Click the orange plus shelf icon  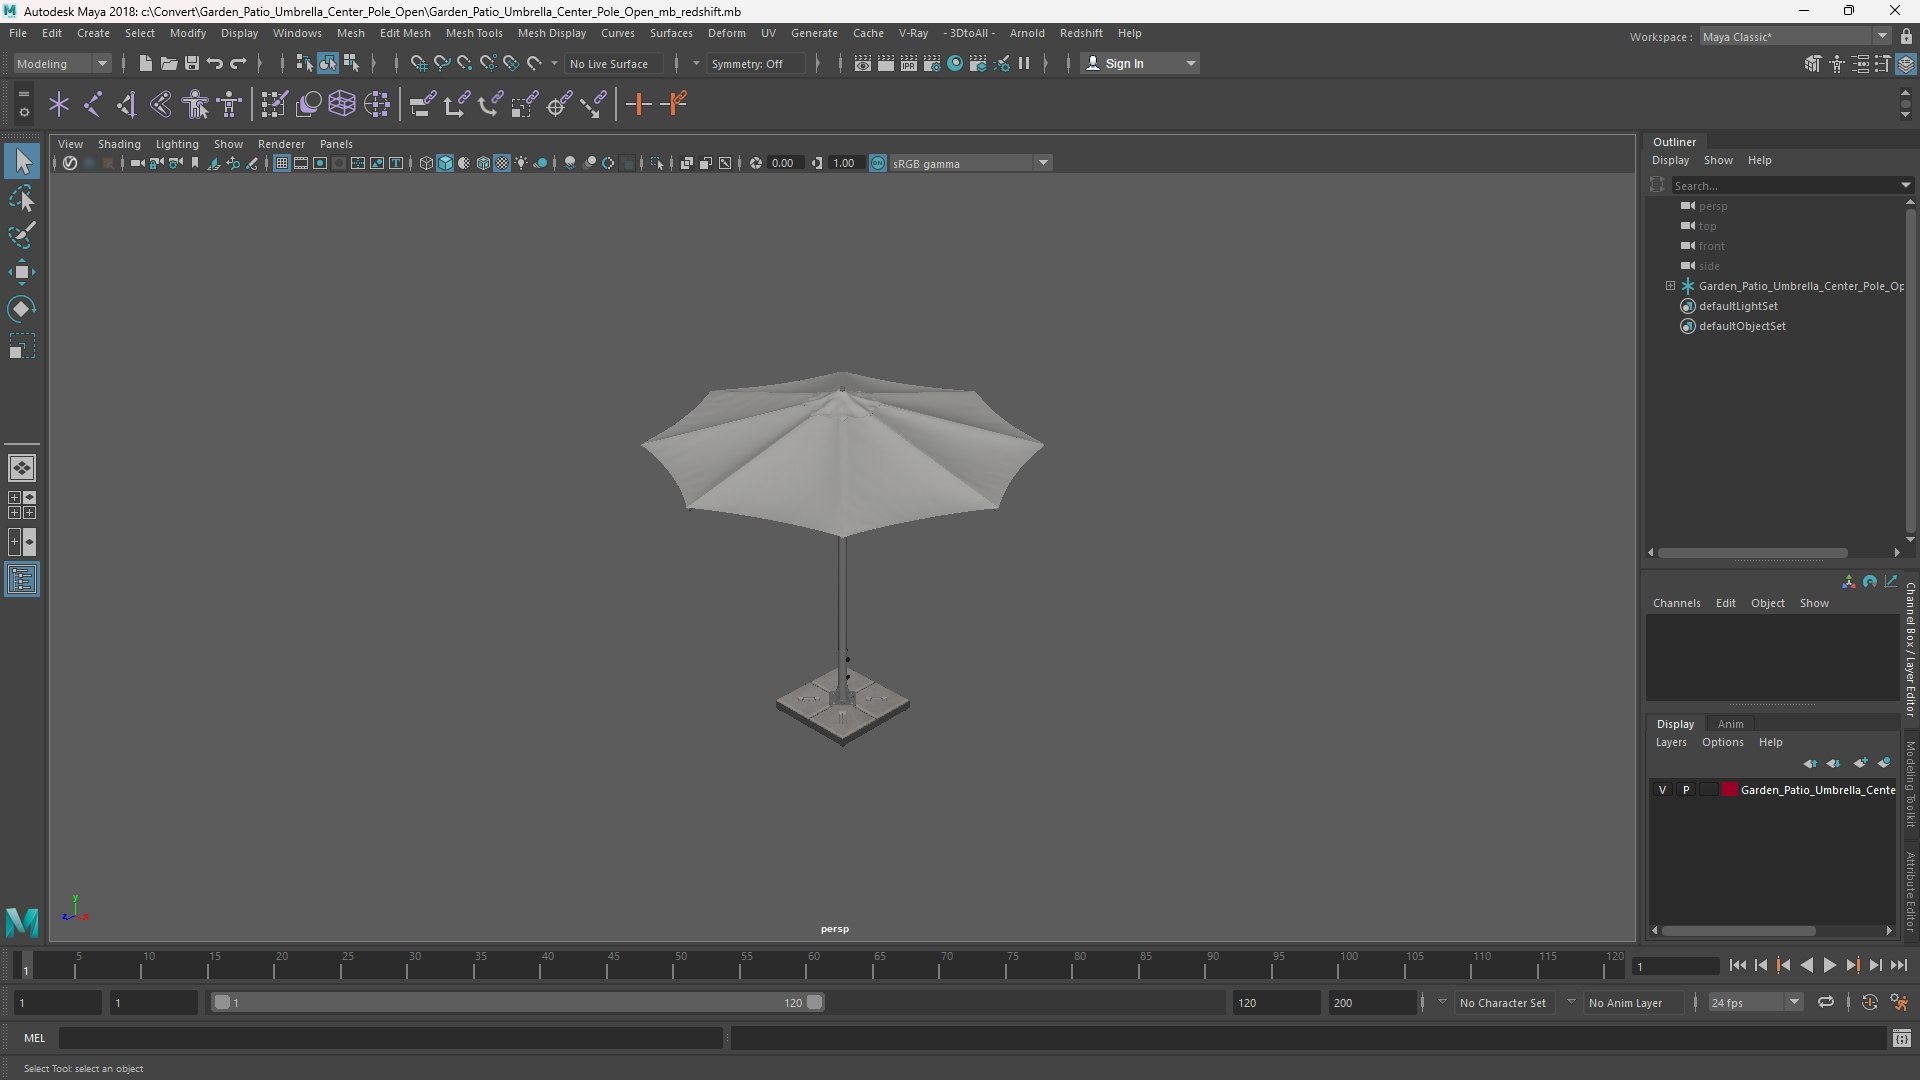click(x=639, y=104)
